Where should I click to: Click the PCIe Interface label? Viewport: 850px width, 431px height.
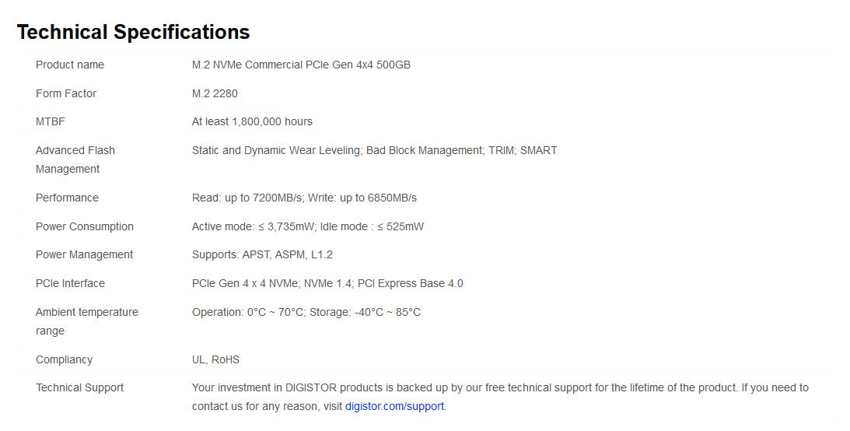[x=70, y=283]
